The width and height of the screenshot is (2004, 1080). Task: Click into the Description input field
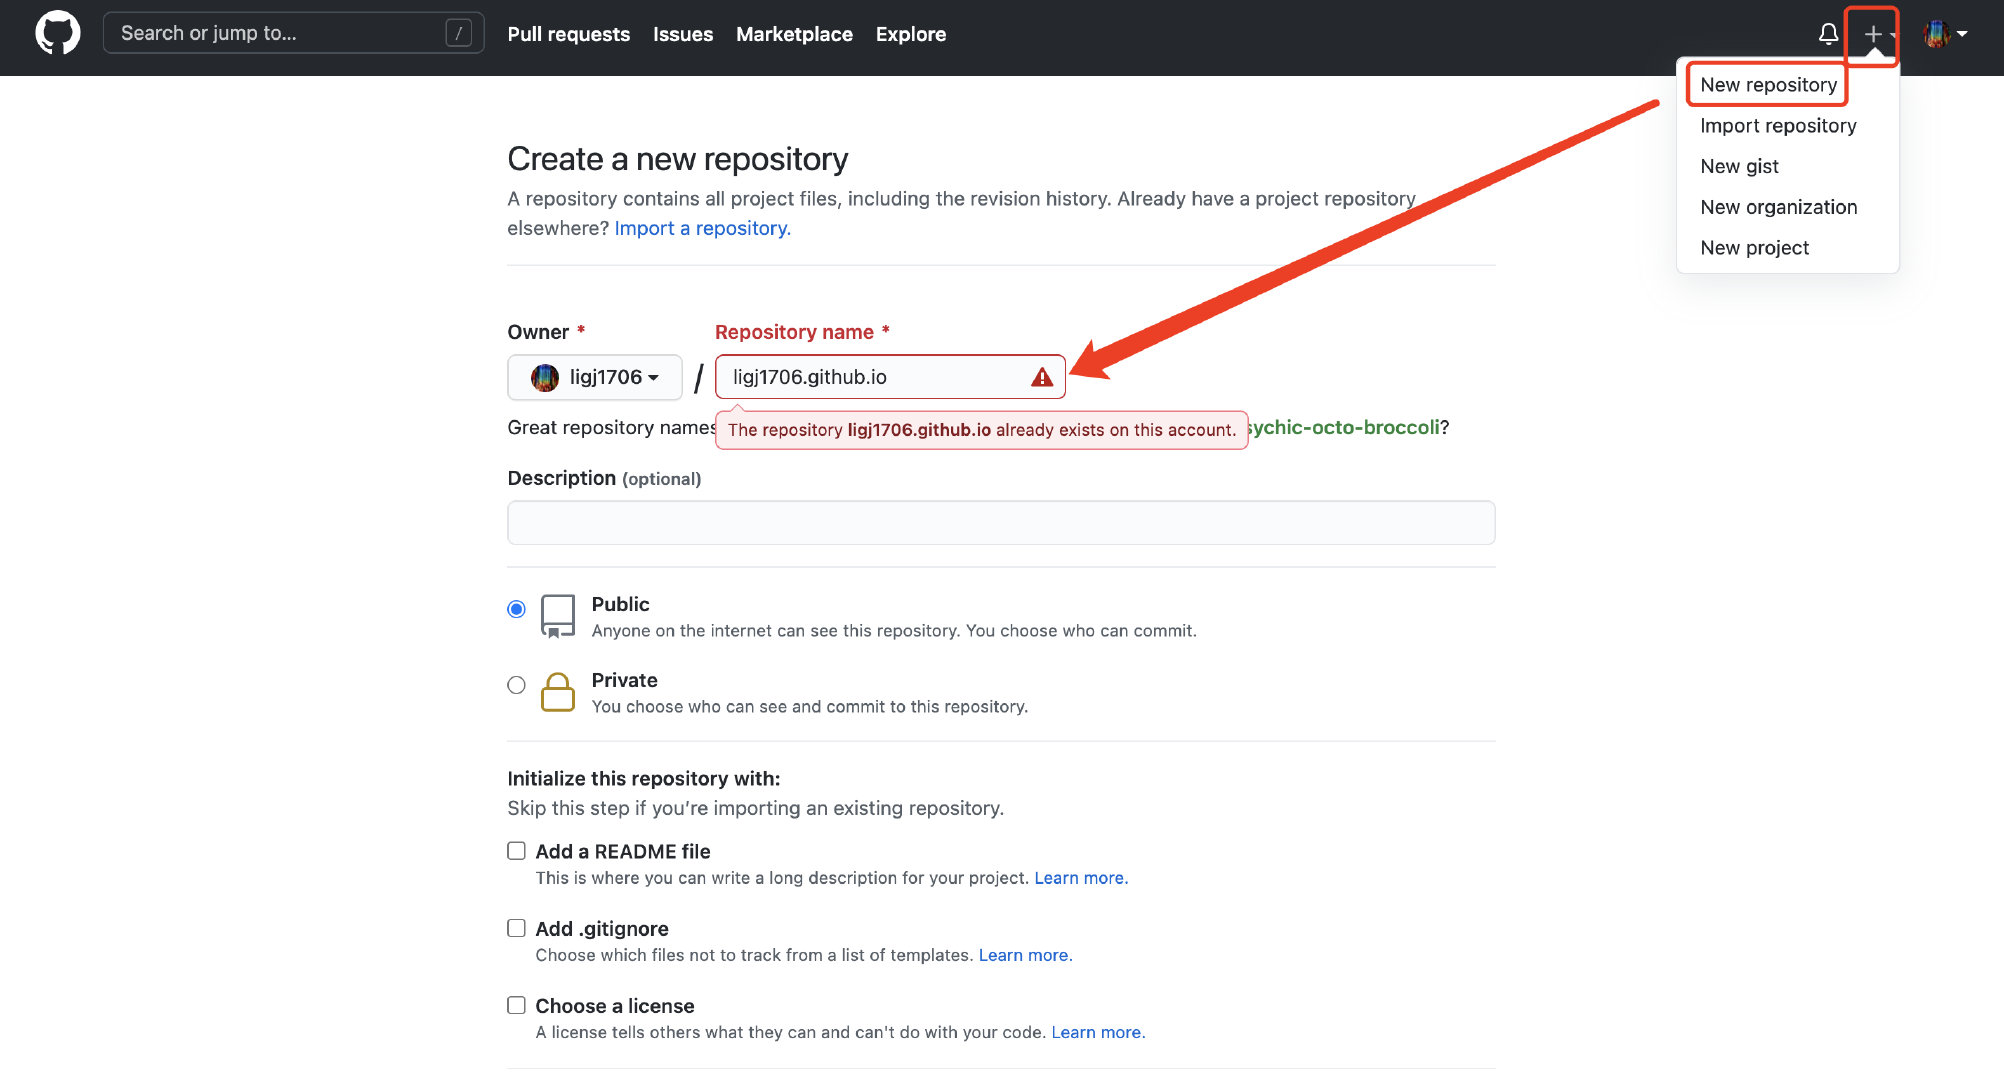pyautogui.click(x=1000, y=523)
